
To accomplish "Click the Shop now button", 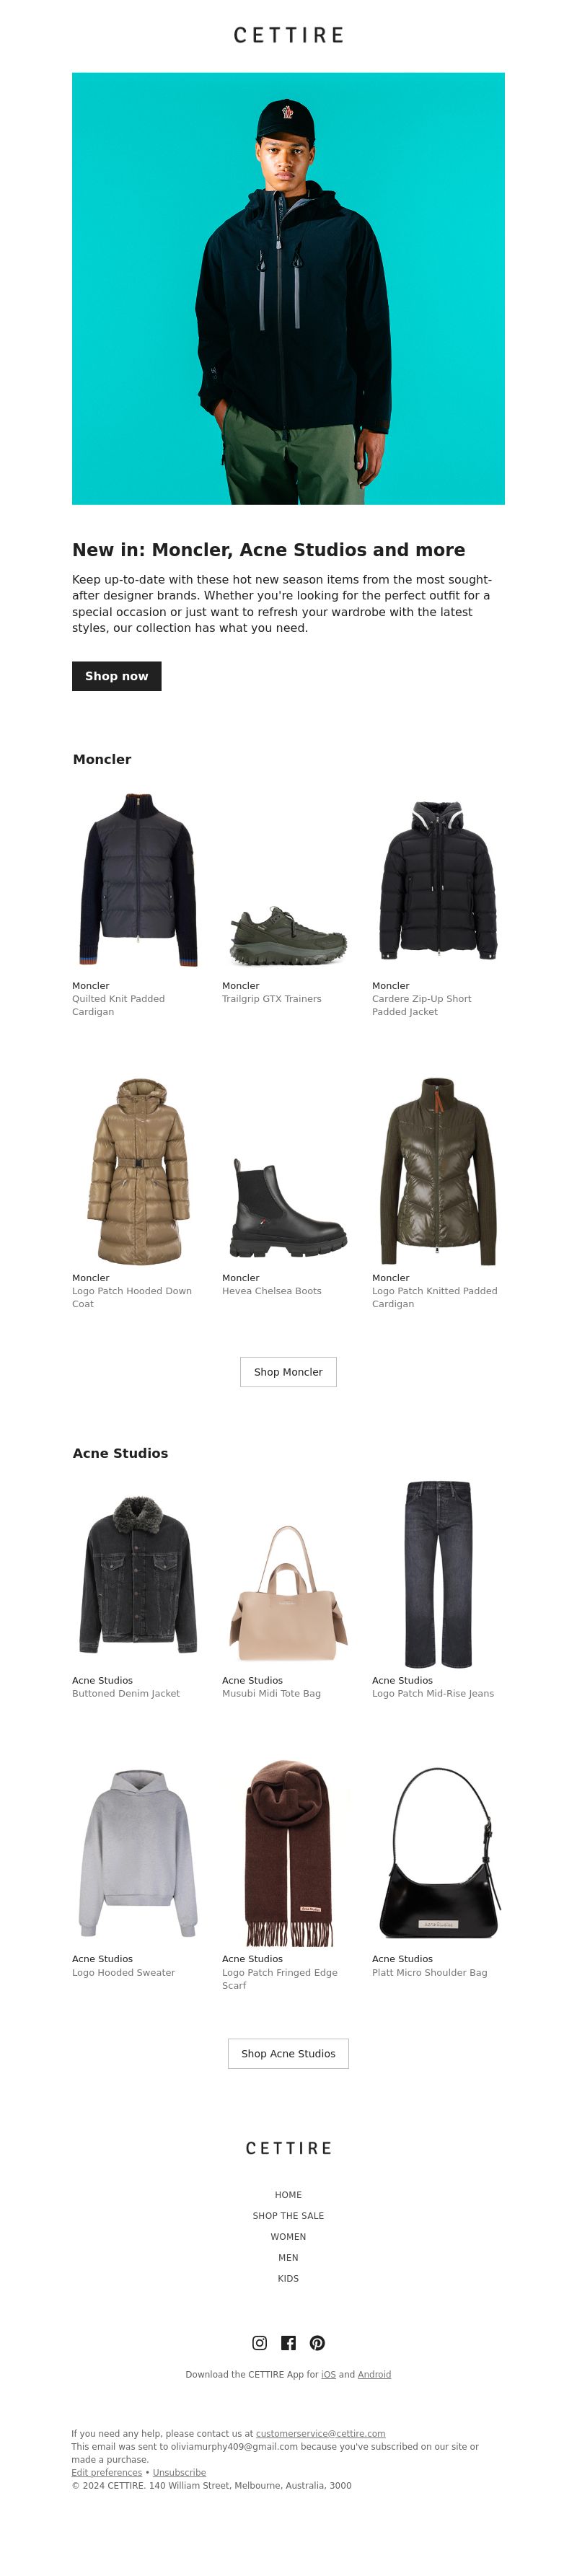I will (116, 676).
